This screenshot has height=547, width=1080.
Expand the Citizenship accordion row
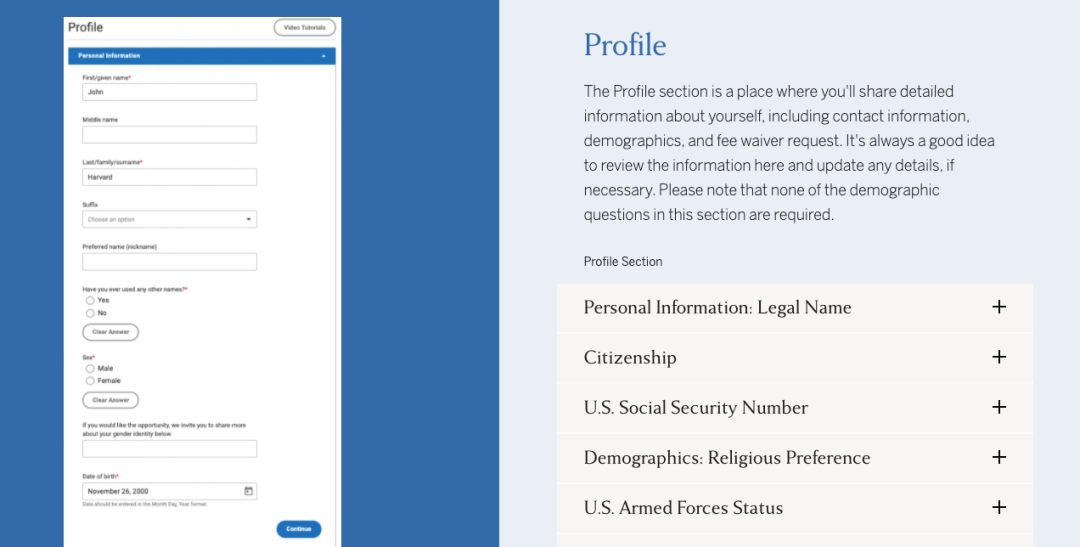pyautogui.click(x=795, y=358)
